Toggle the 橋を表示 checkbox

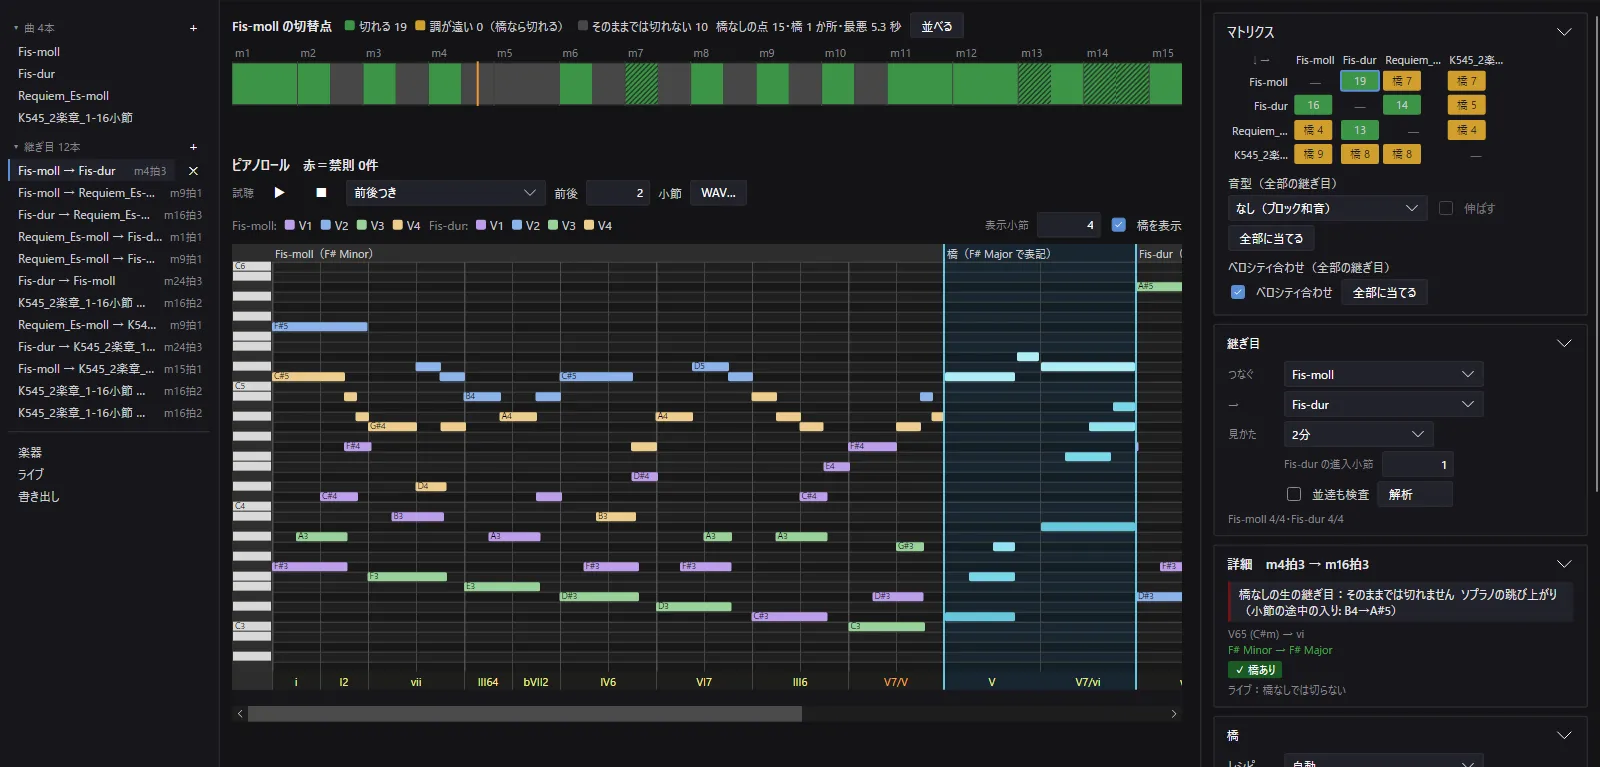pyautogui.click(x=1118, y=225)
